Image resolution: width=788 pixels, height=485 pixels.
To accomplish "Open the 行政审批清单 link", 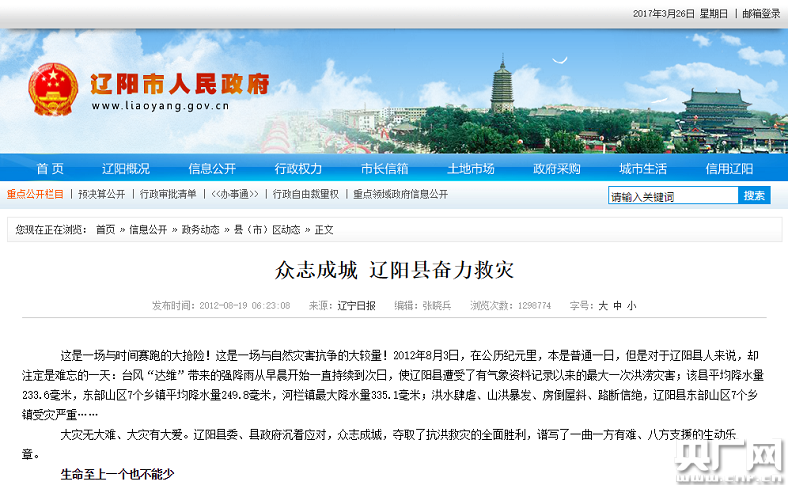I will coord(168,194).
